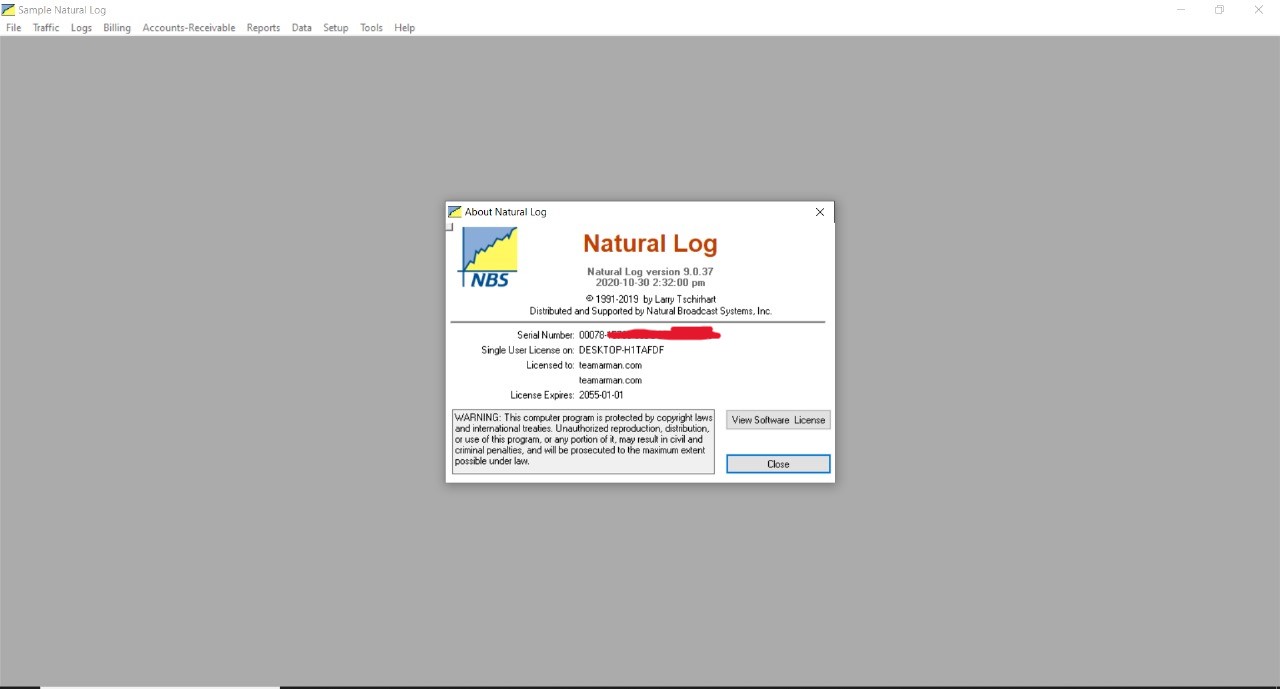1280x689 pixels.
Task: Open the Logs menu
Action: [81, 28]
